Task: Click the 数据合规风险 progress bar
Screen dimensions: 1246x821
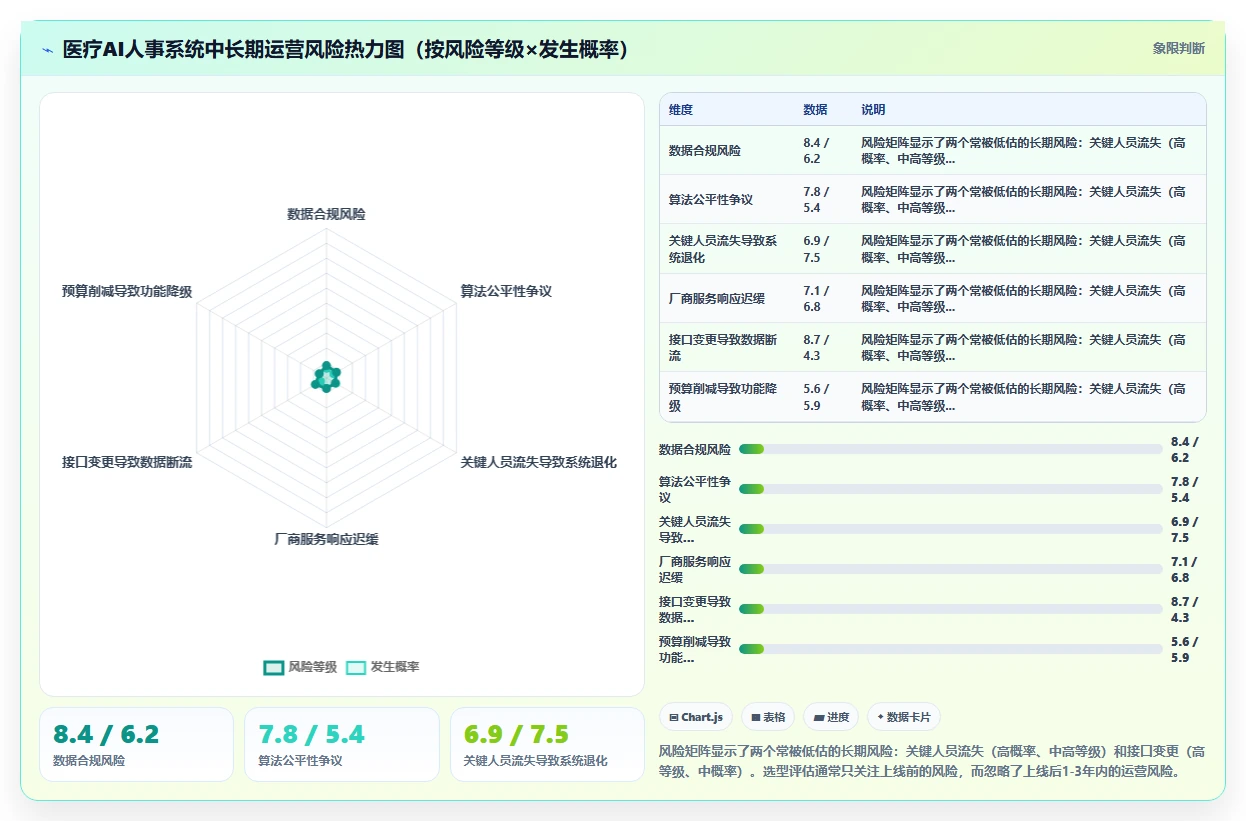Action: point(951,449)
